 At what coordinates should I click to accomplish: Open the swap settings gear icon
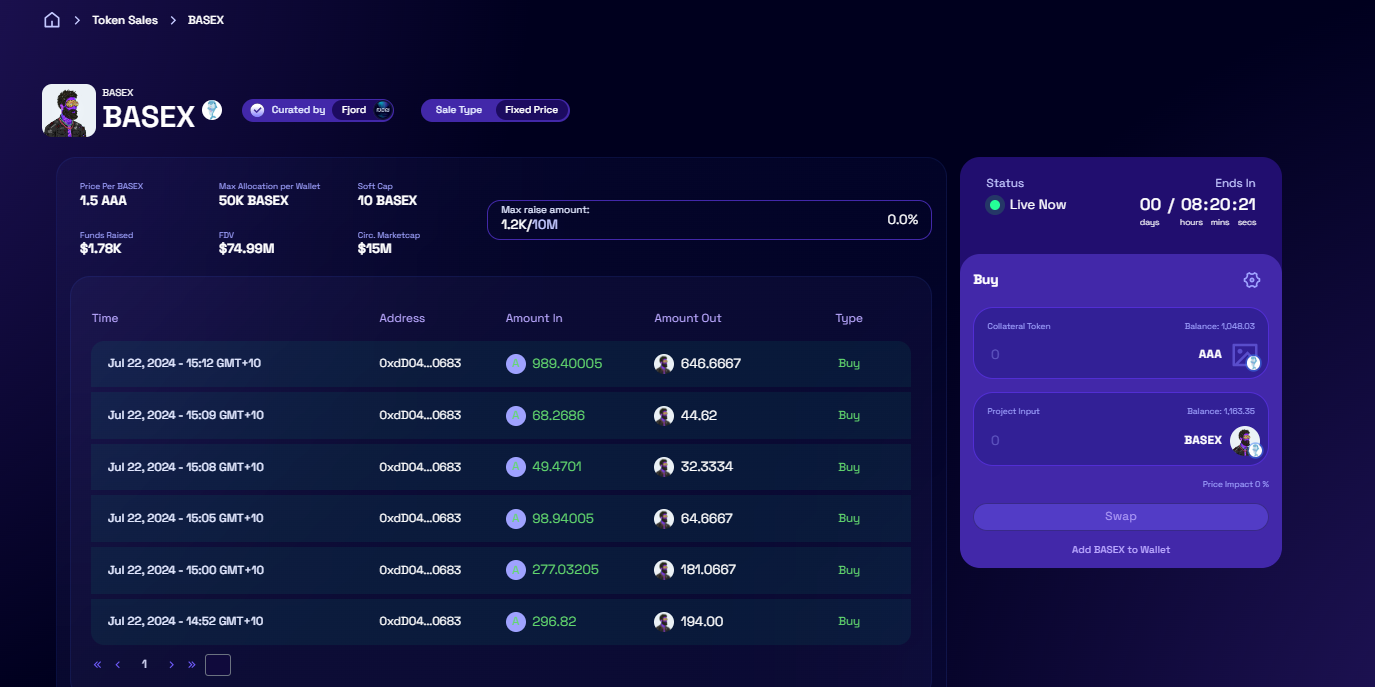coord(1251,280)
